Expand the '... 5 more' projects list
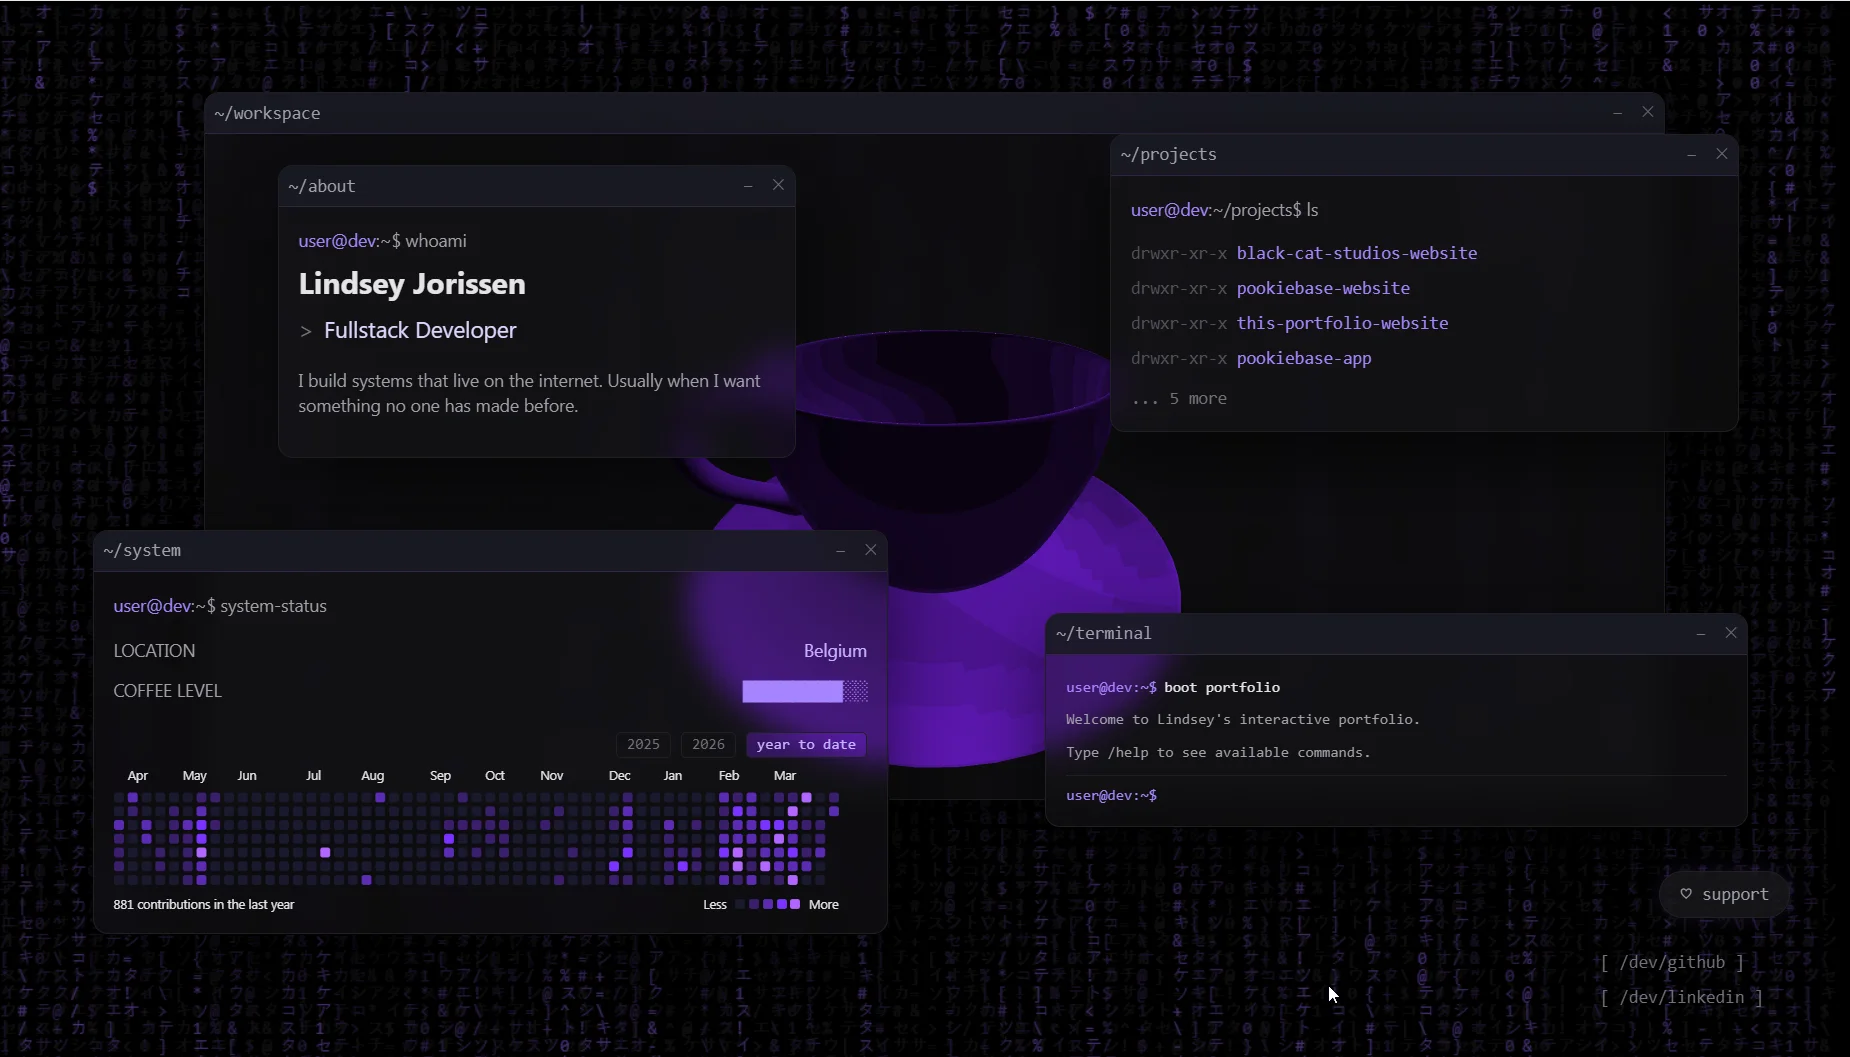1850x1057 pixels. 1179,398
